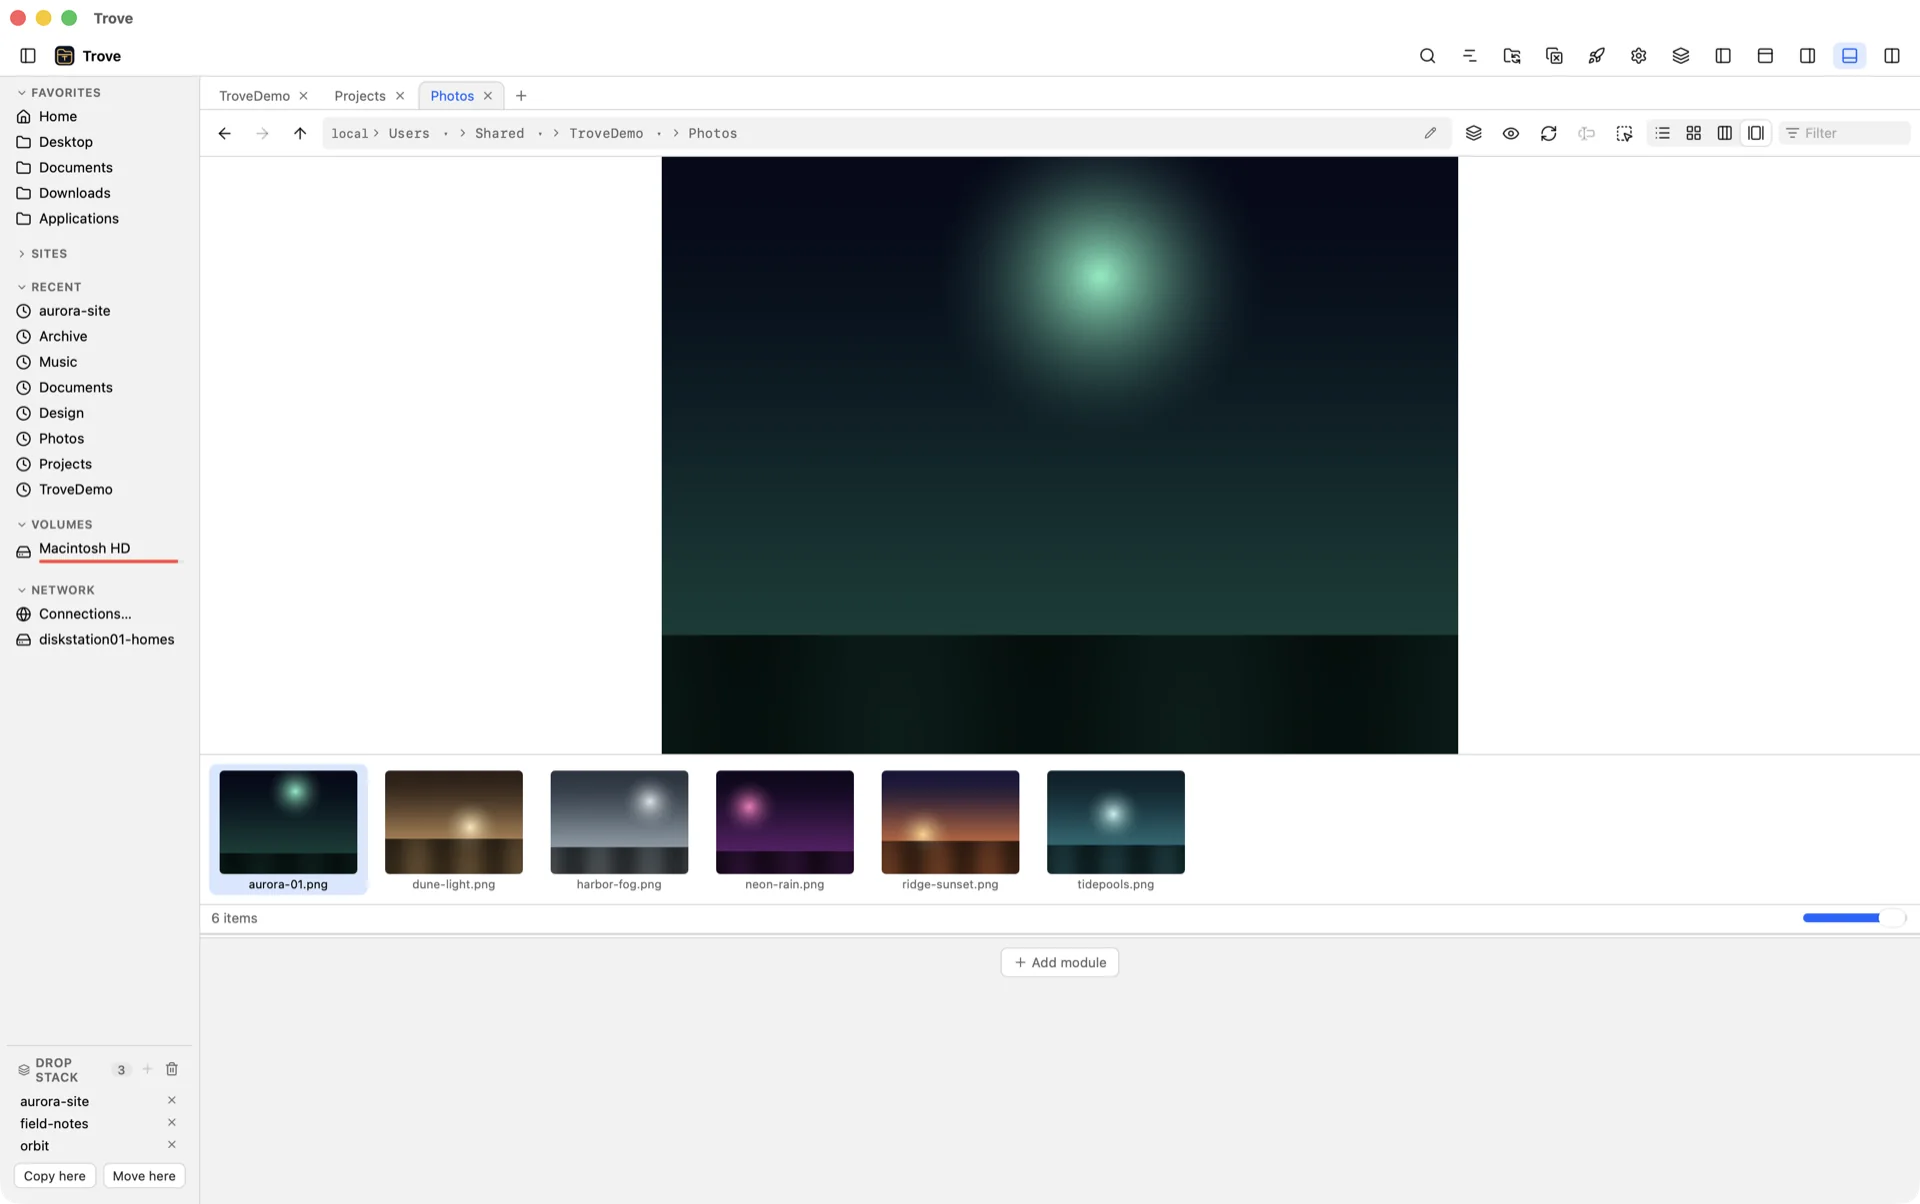Switch to grid view
Image resolution: width=1920 pixels, height=1204 pixels.
coord(1694,133)
